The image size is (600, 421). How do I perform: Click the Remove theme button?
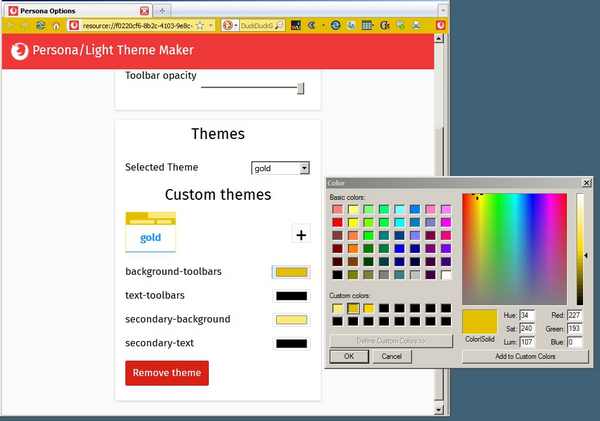click(x=167, y=373)
